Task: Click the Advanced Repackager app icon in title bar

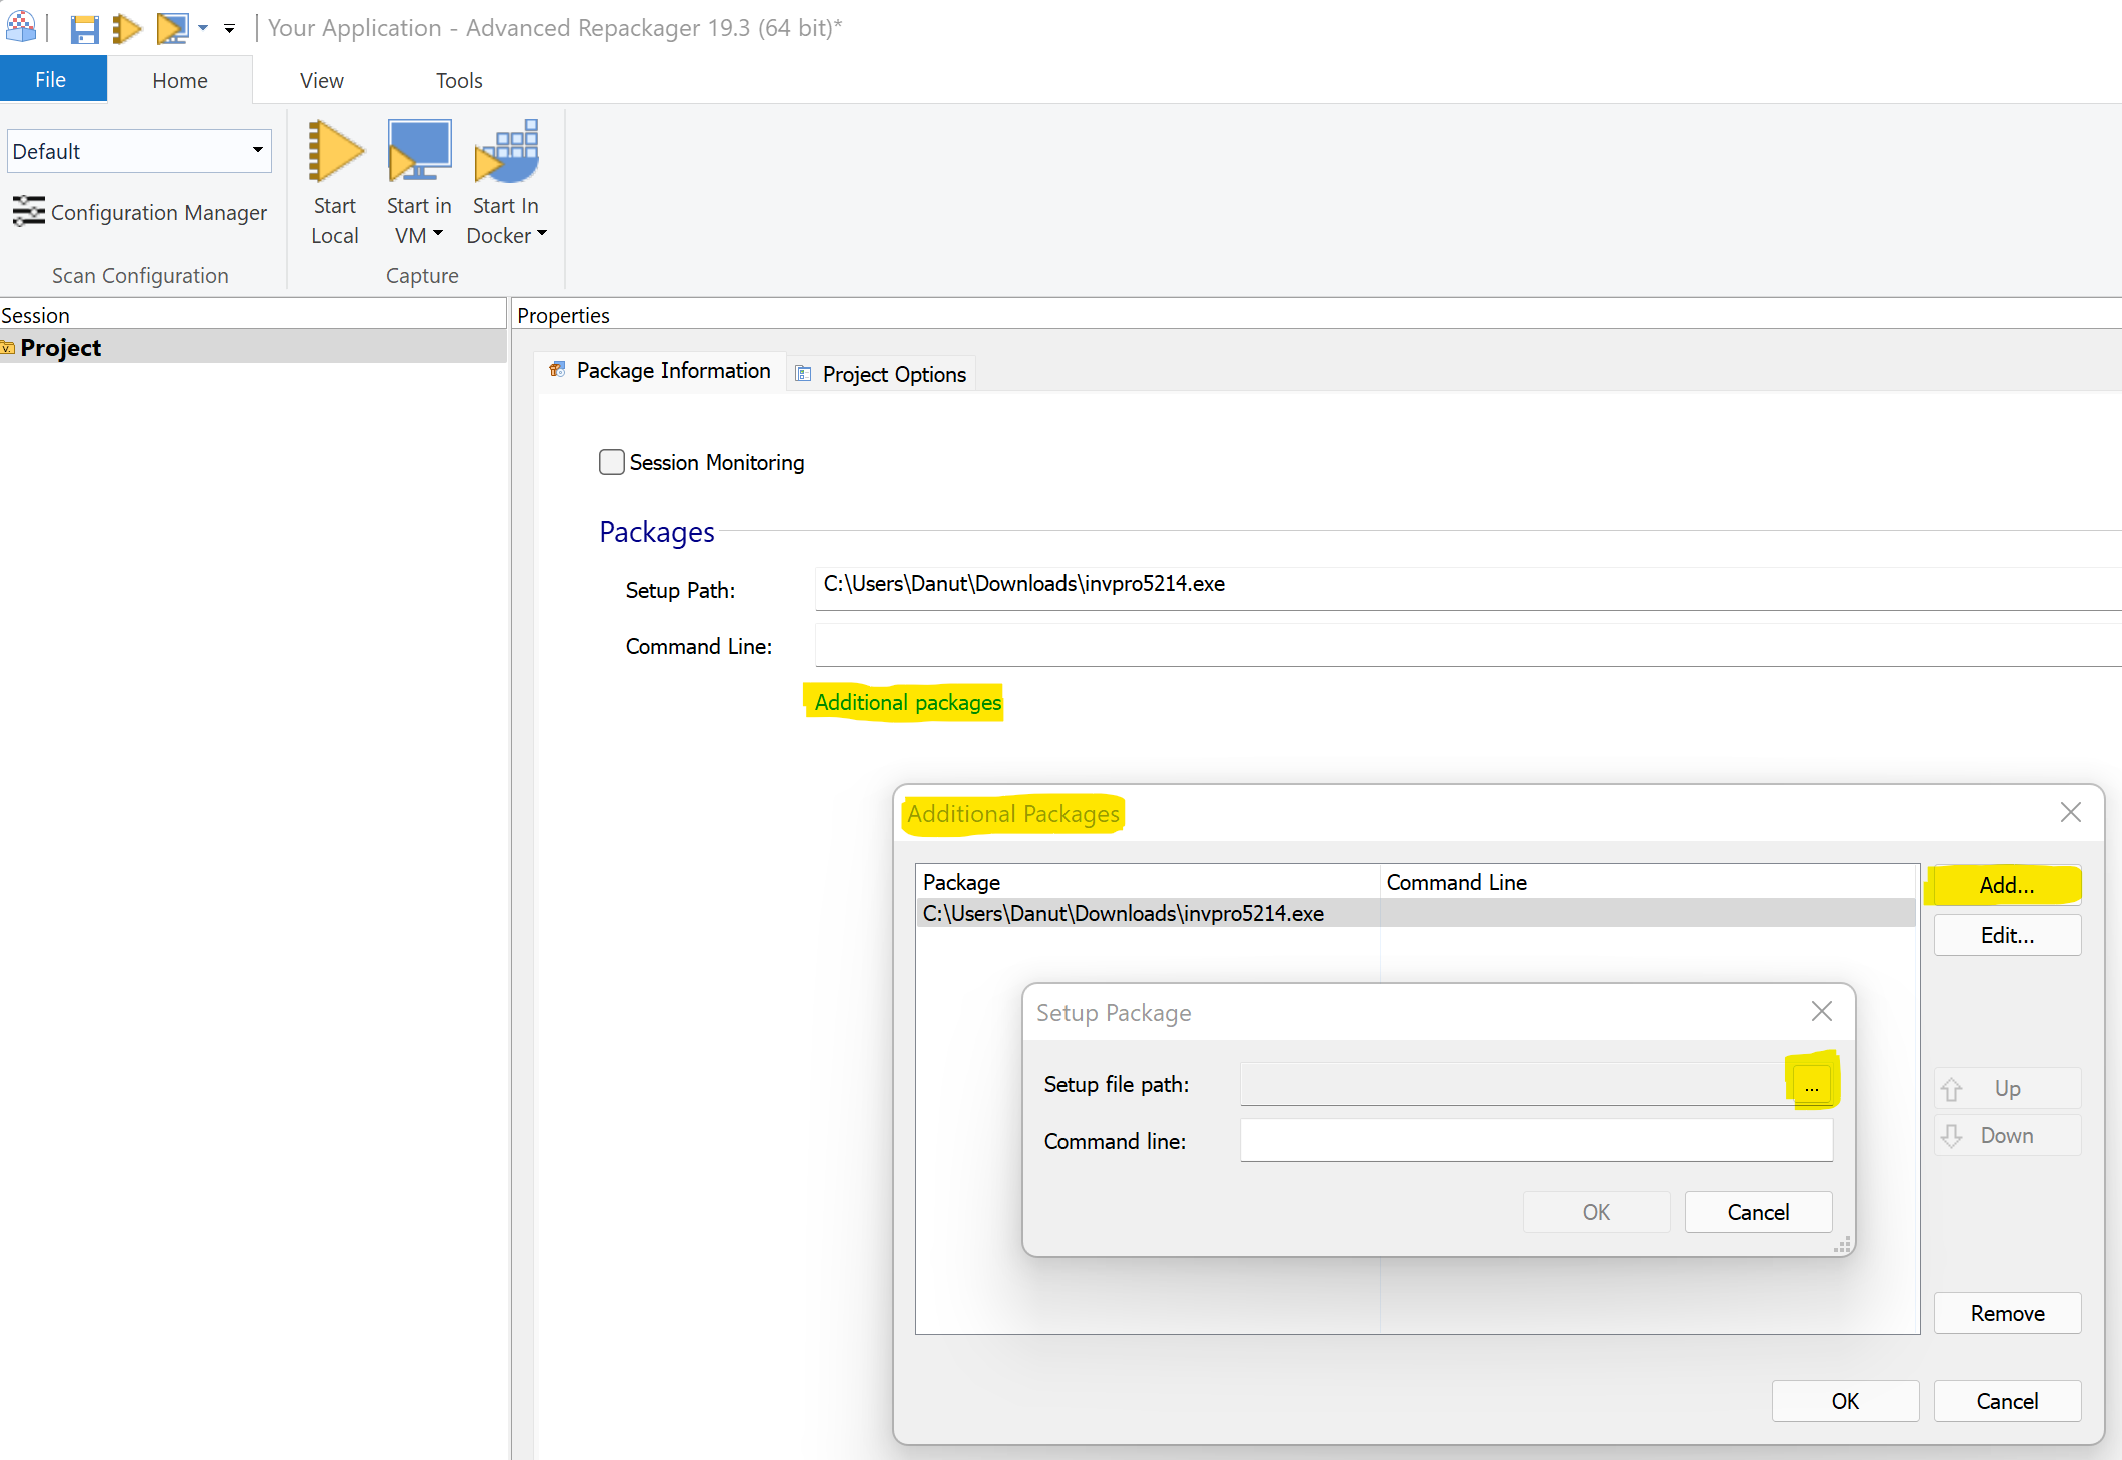Action: (20, 27)
